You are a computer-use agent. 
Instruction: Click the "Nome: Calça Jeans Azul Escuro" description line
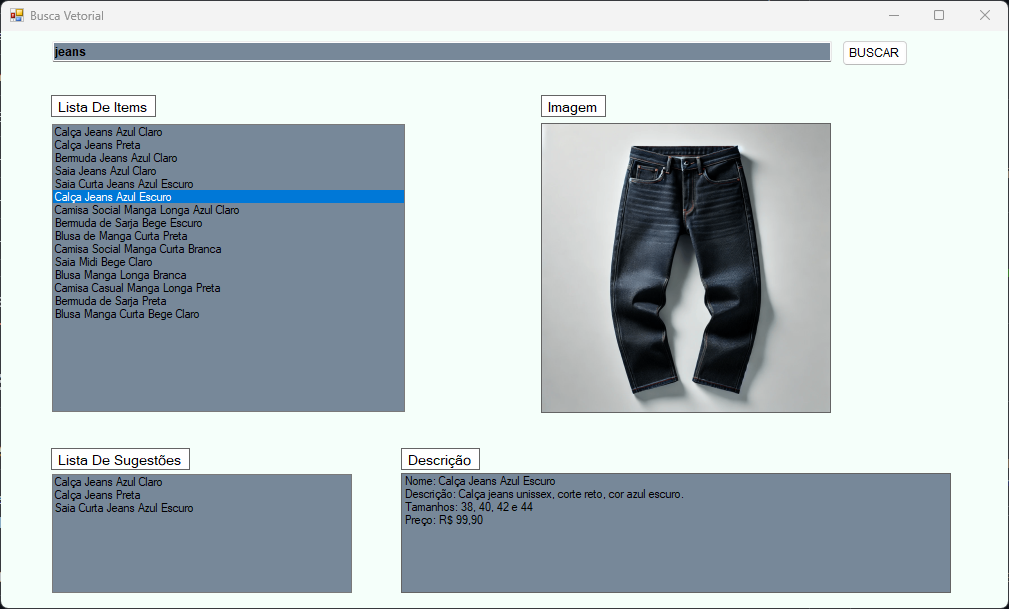point(480,481)
